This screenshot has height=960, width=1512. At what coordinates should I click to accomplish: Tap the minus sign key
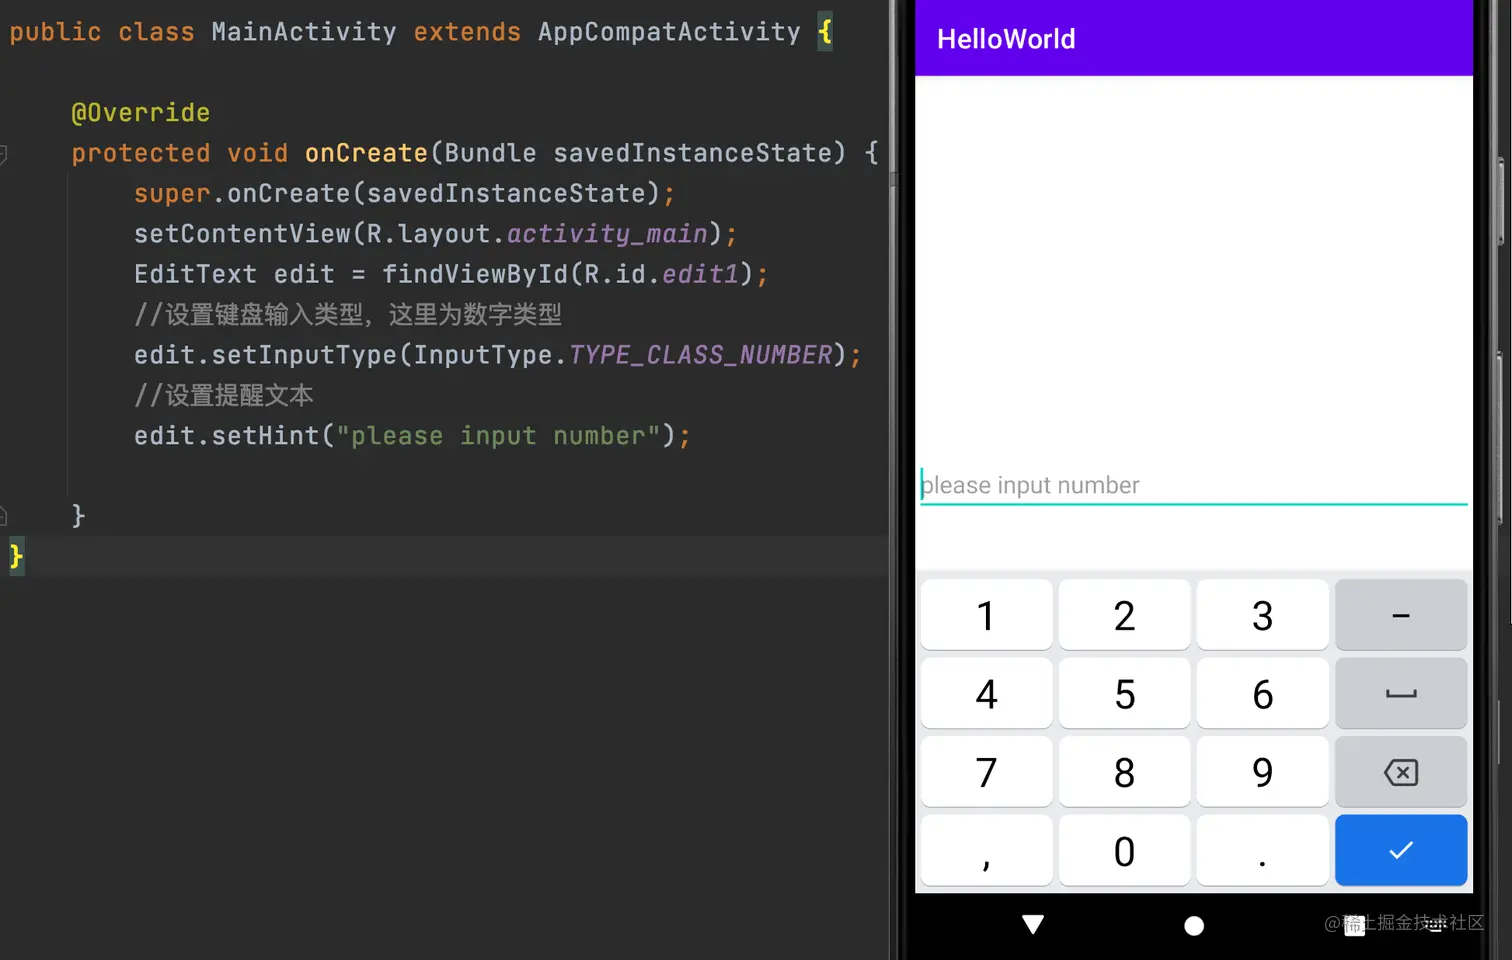(x=1401, y=615)
